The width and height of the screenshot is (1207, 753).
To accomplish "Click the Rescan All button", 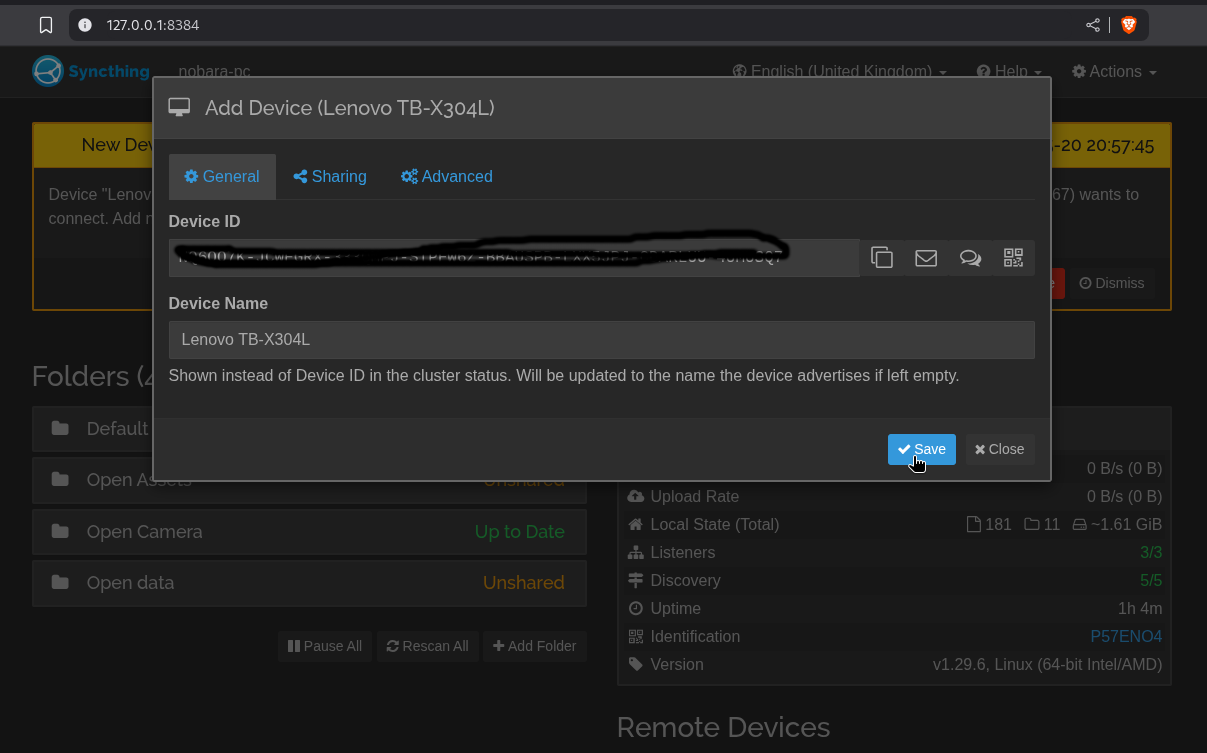I will click(428, 646).
